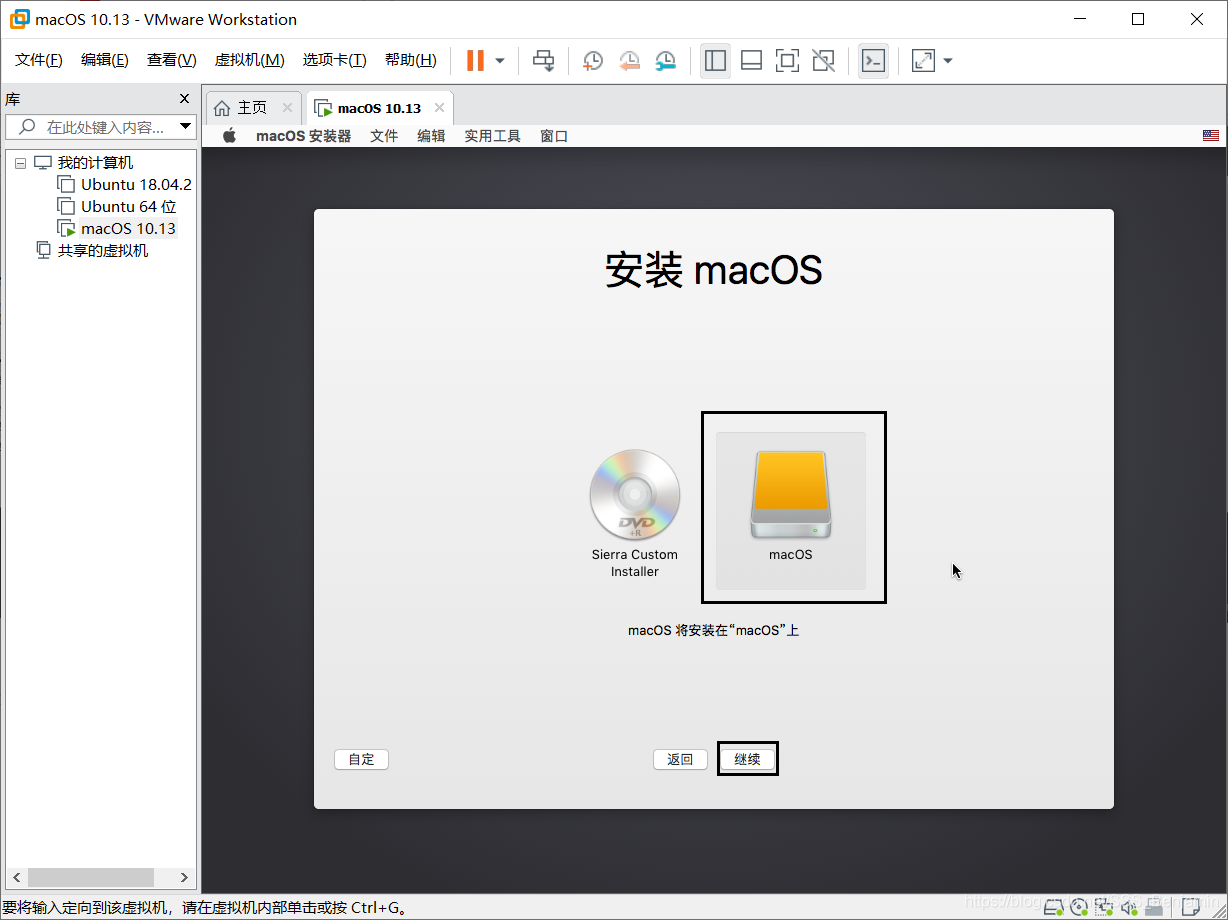Image resolution: width=1228 pixels, height=920 pixels.
Task: Open the power options dropdown next to pause
Action: tap(500, 61)
